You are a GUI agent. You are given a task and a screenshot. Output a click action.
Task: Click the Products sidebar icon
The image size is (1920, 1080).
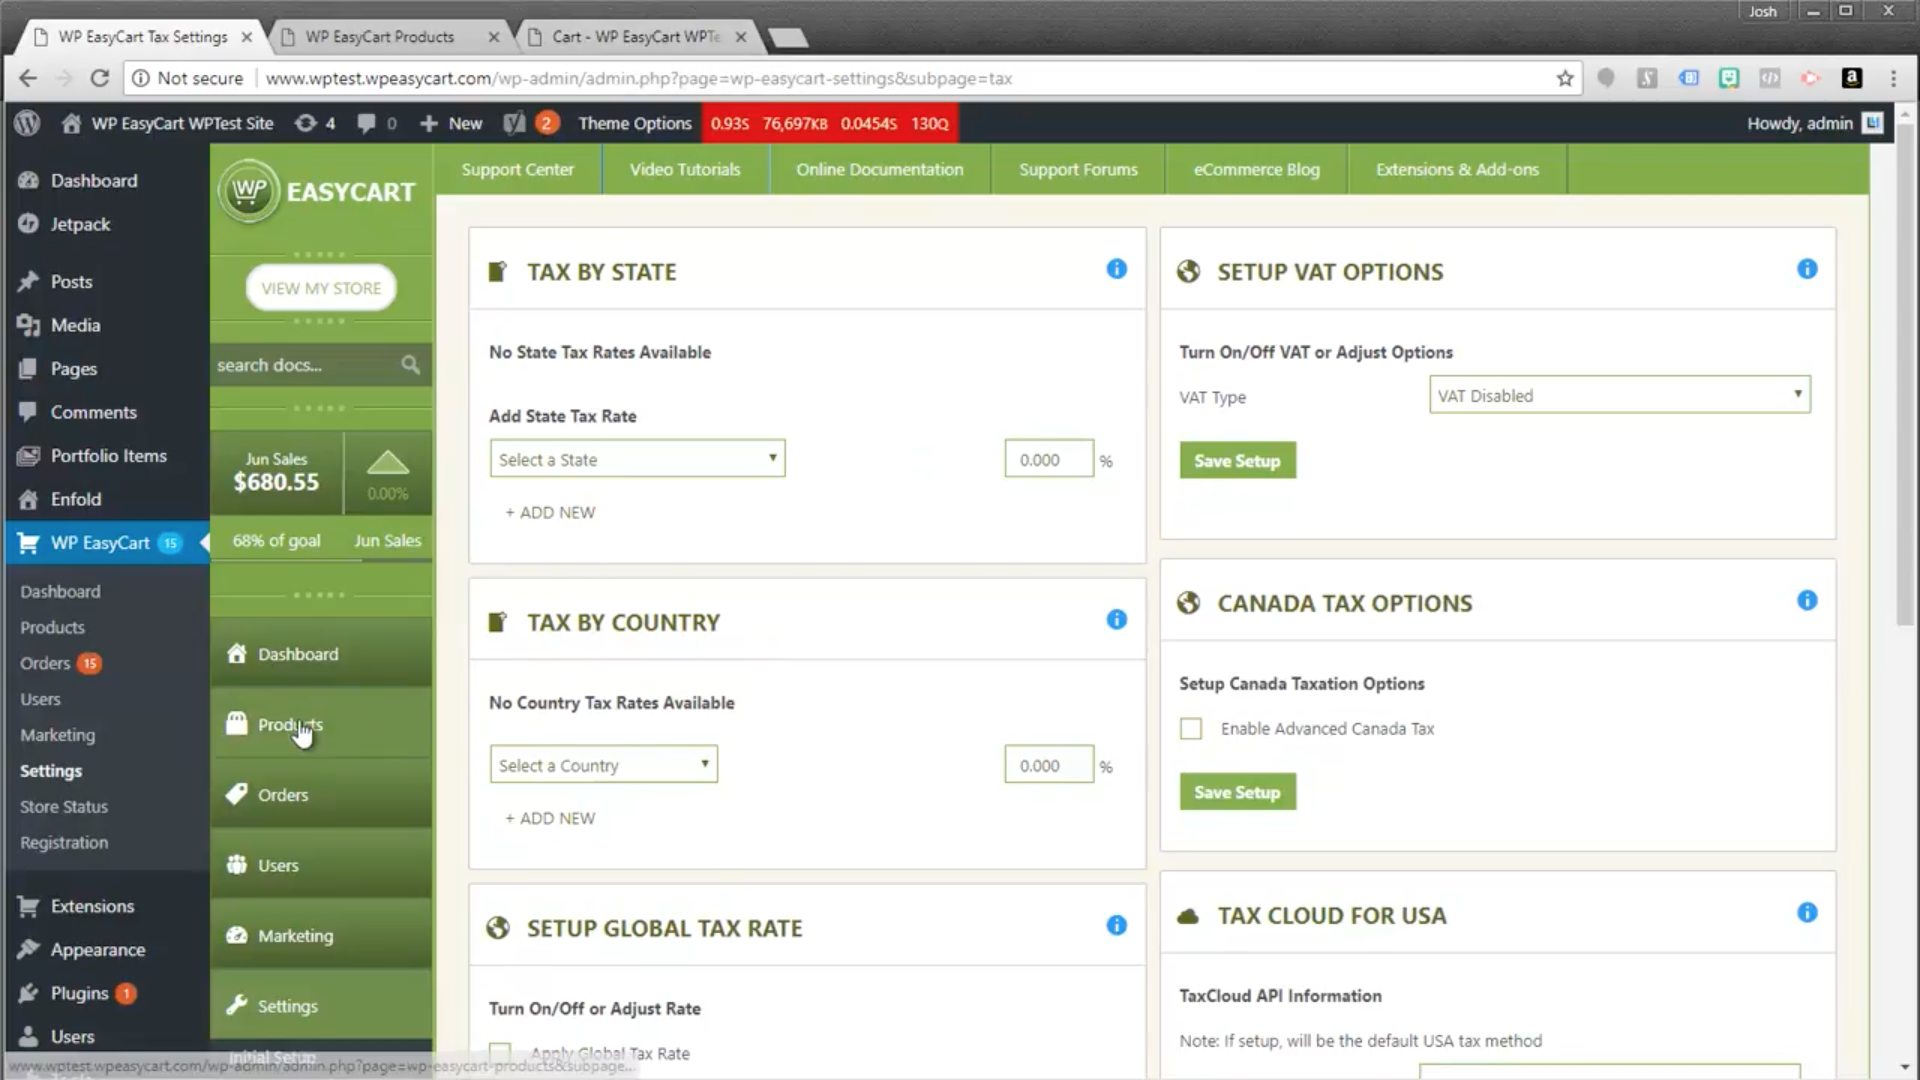(x=237, y=724)
